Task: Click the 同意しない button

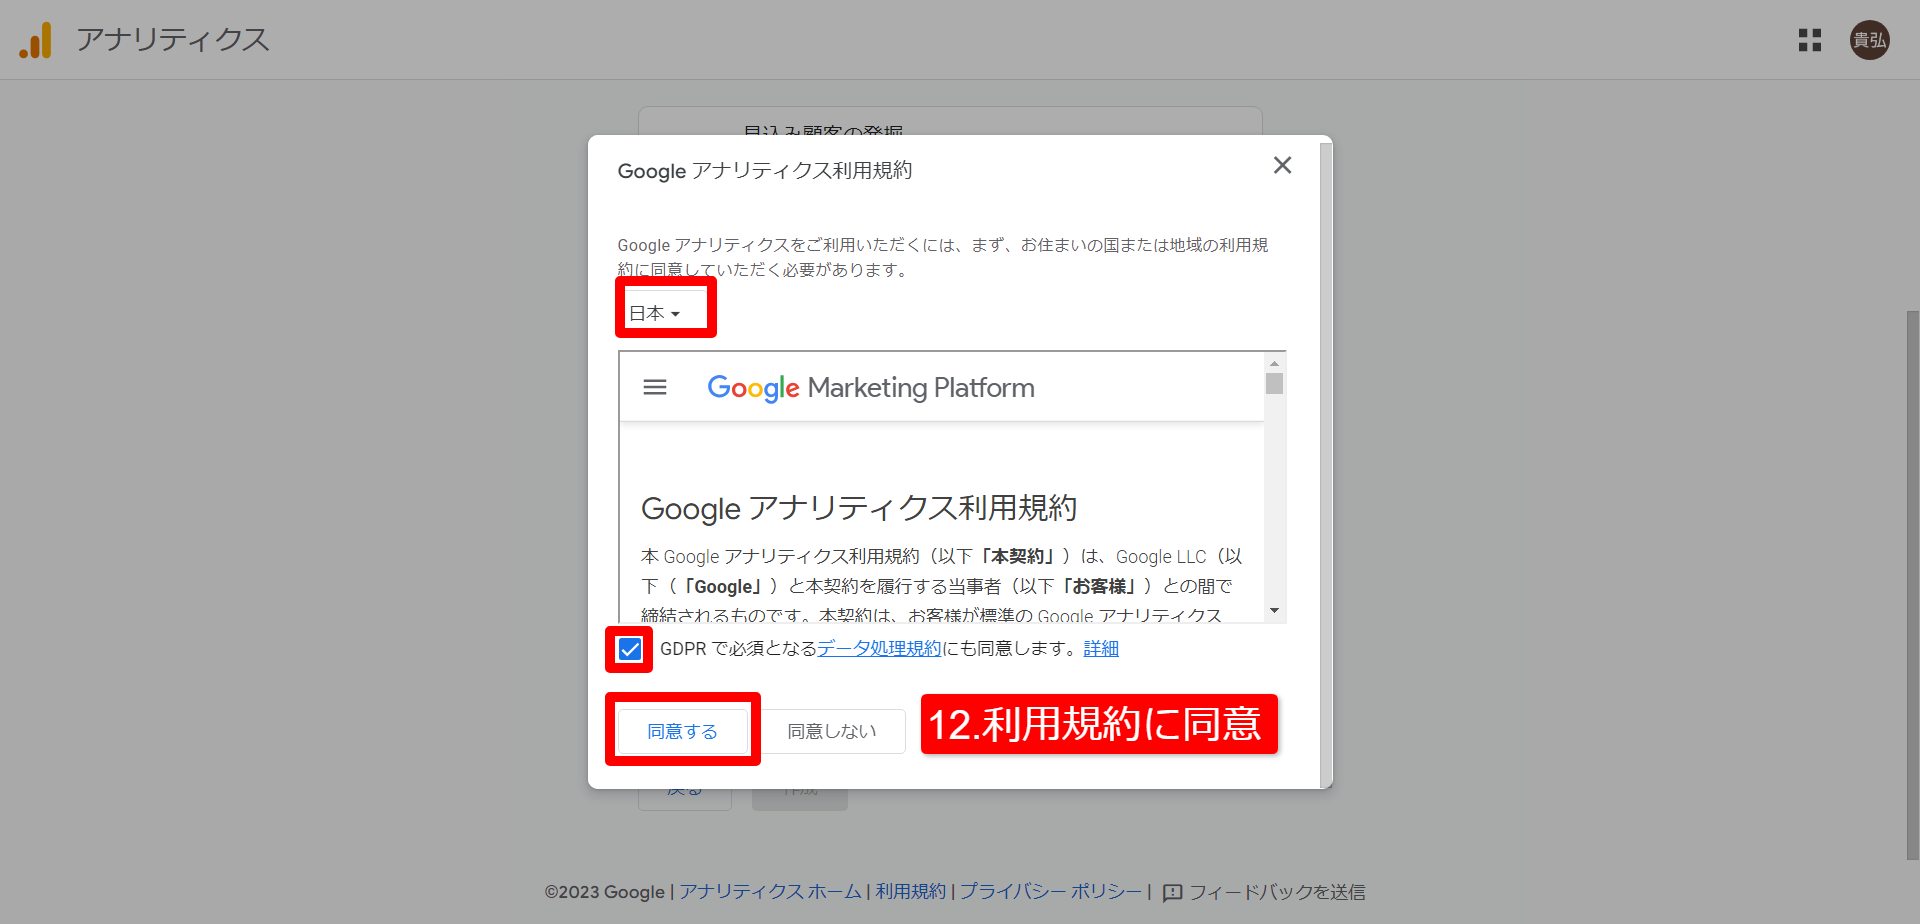Action: coord(832,731)
